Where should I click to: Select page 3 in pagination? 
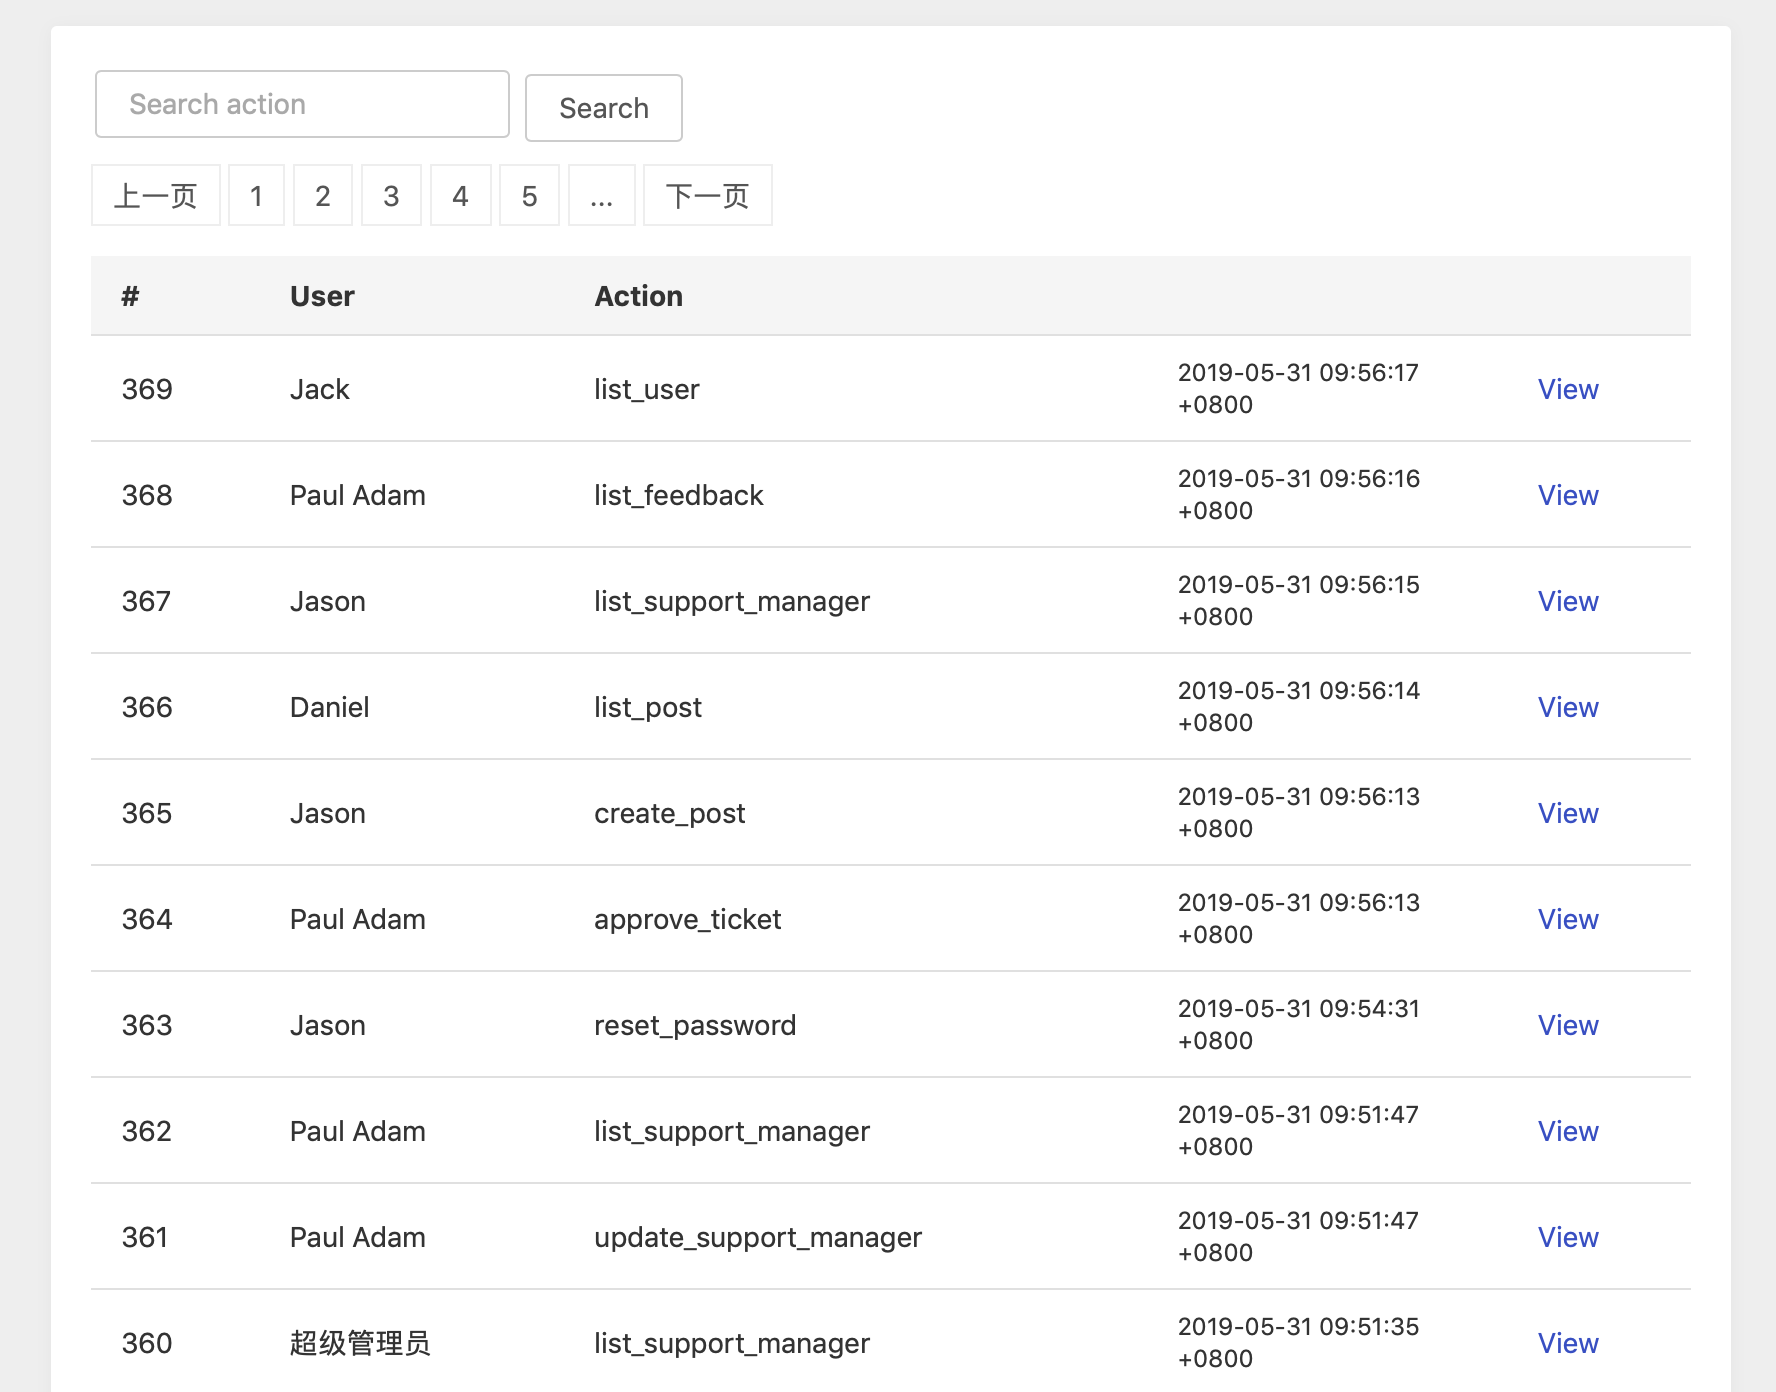pos(391,195)
